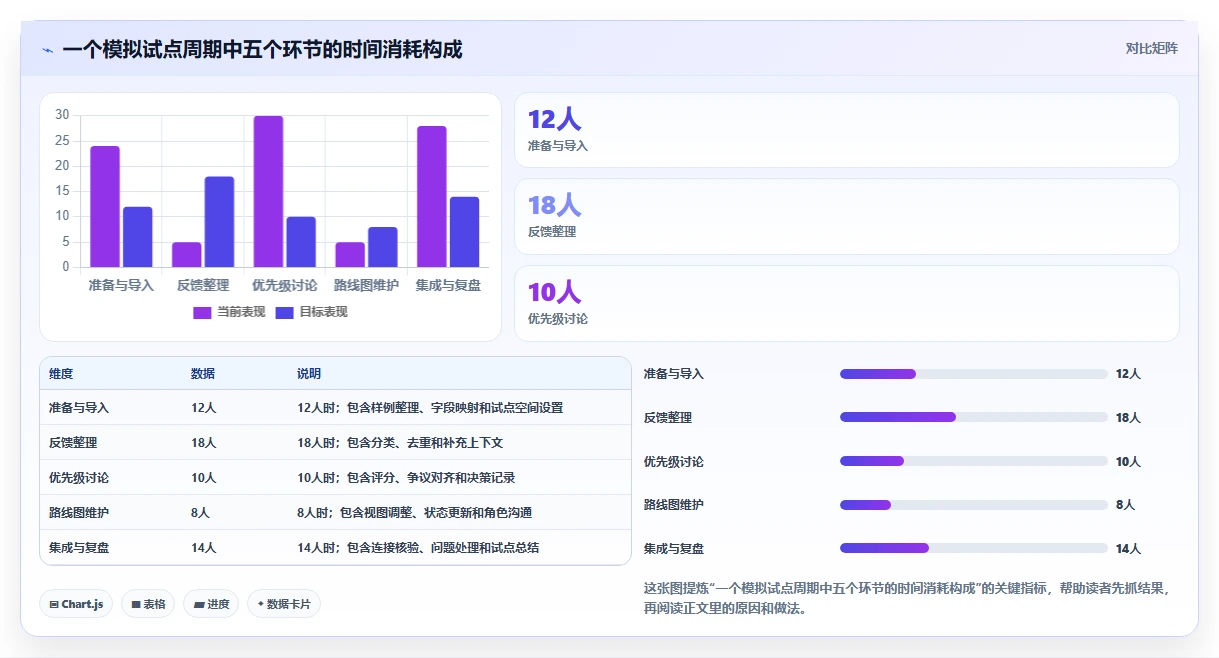
Task: Click the main title 一个模拟试点周期中五个环节的时间消耗构成
Action: pyautogui.click(x=262, y=49)
